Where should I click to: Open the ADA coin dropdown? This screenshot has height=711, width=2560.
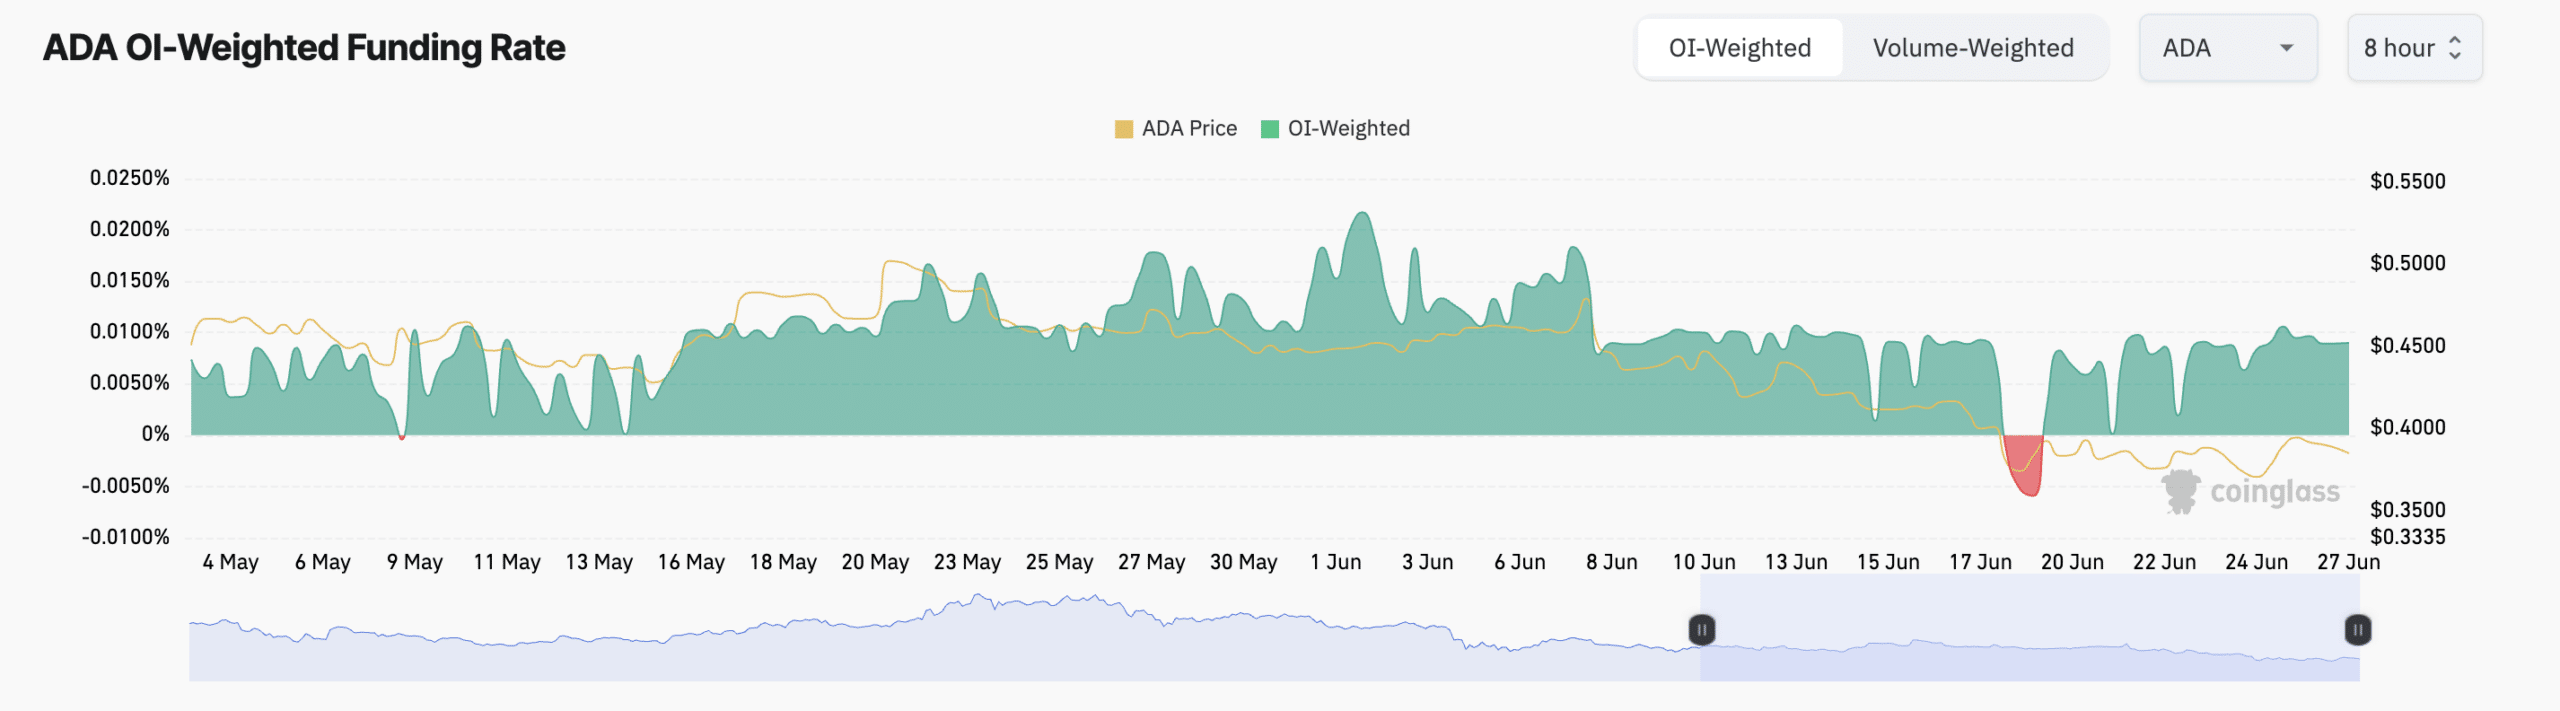[x=2227, y=48]
